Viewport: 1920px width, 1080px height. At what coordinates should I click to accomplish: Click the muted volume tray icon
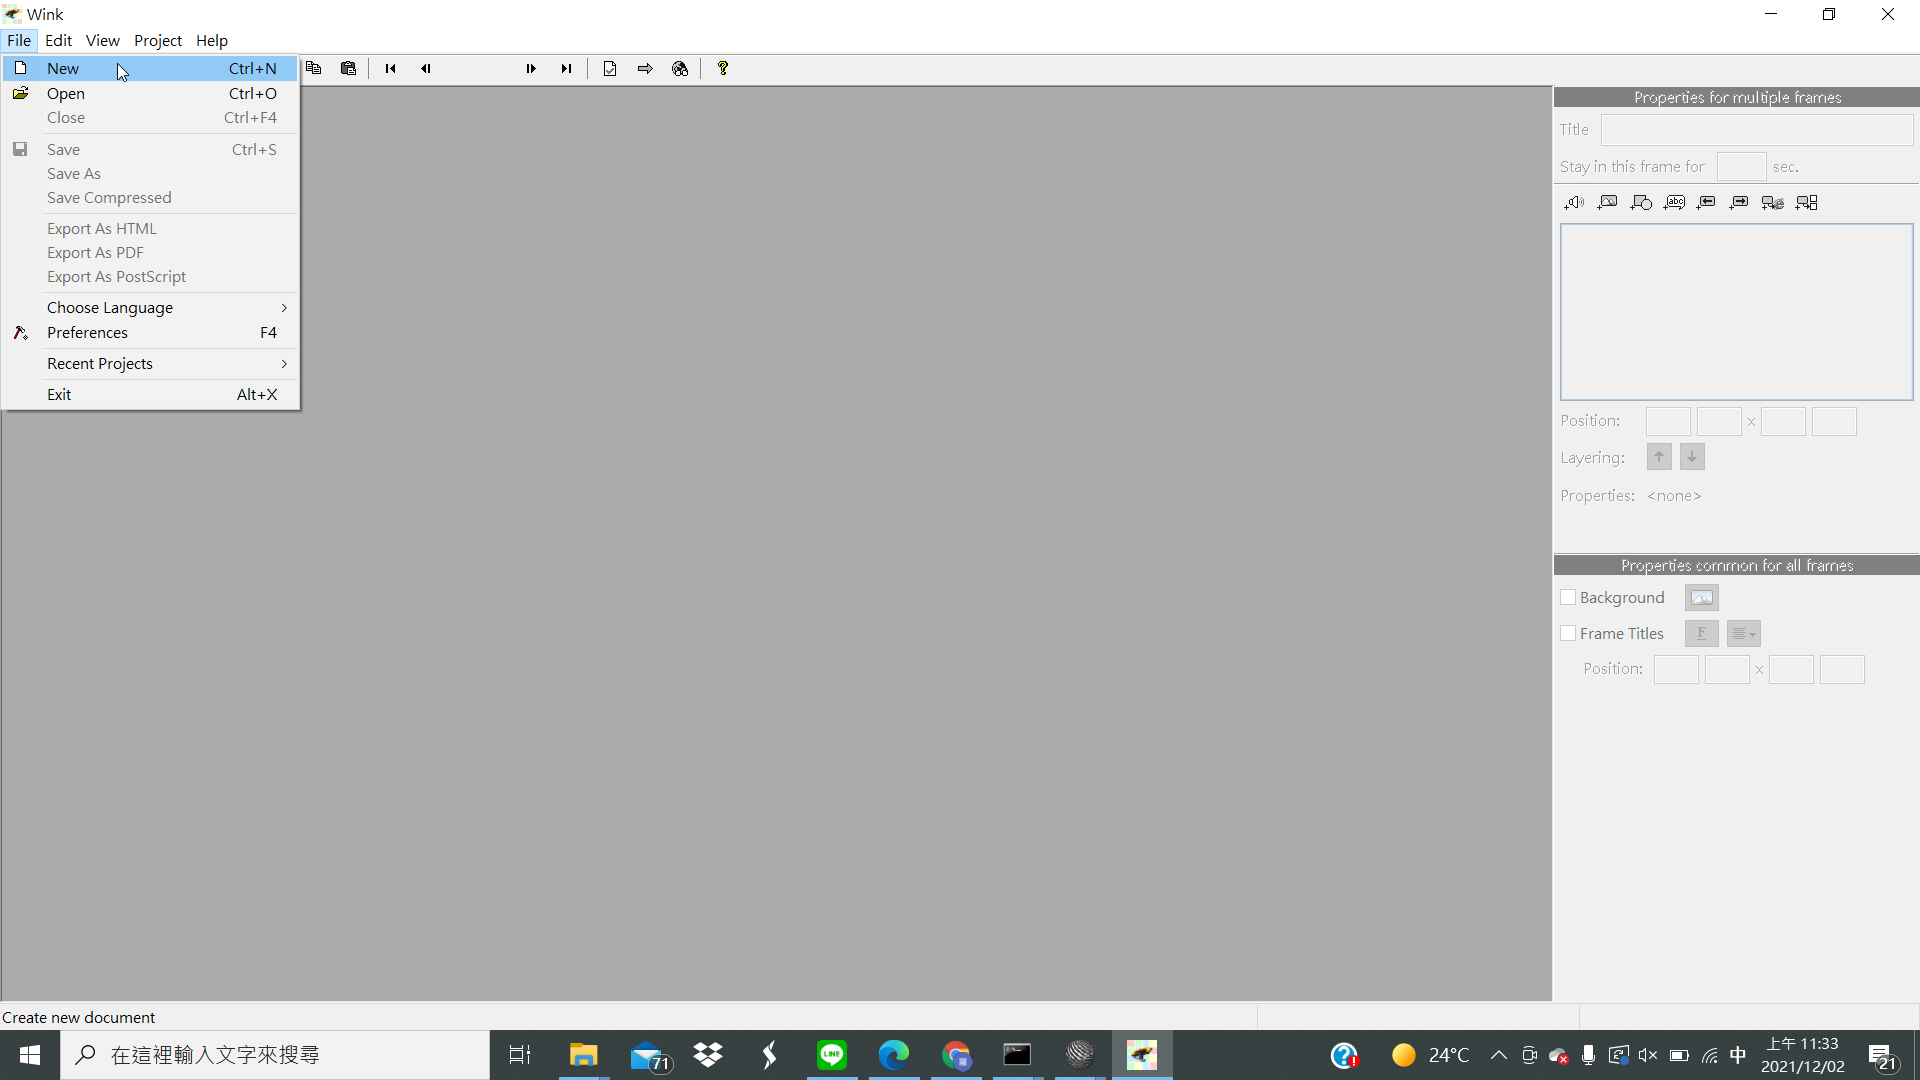coord(1648,1055)
